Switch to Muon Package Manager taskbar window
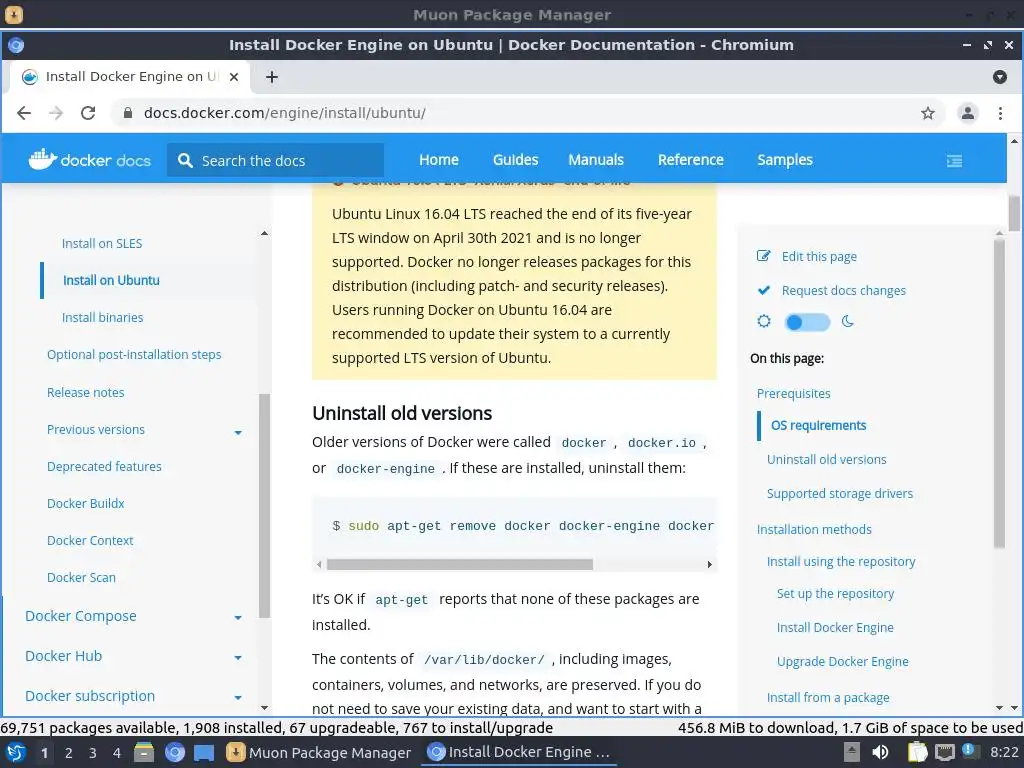This screenshot has height=768, width=1024. [x=319, y=752]
